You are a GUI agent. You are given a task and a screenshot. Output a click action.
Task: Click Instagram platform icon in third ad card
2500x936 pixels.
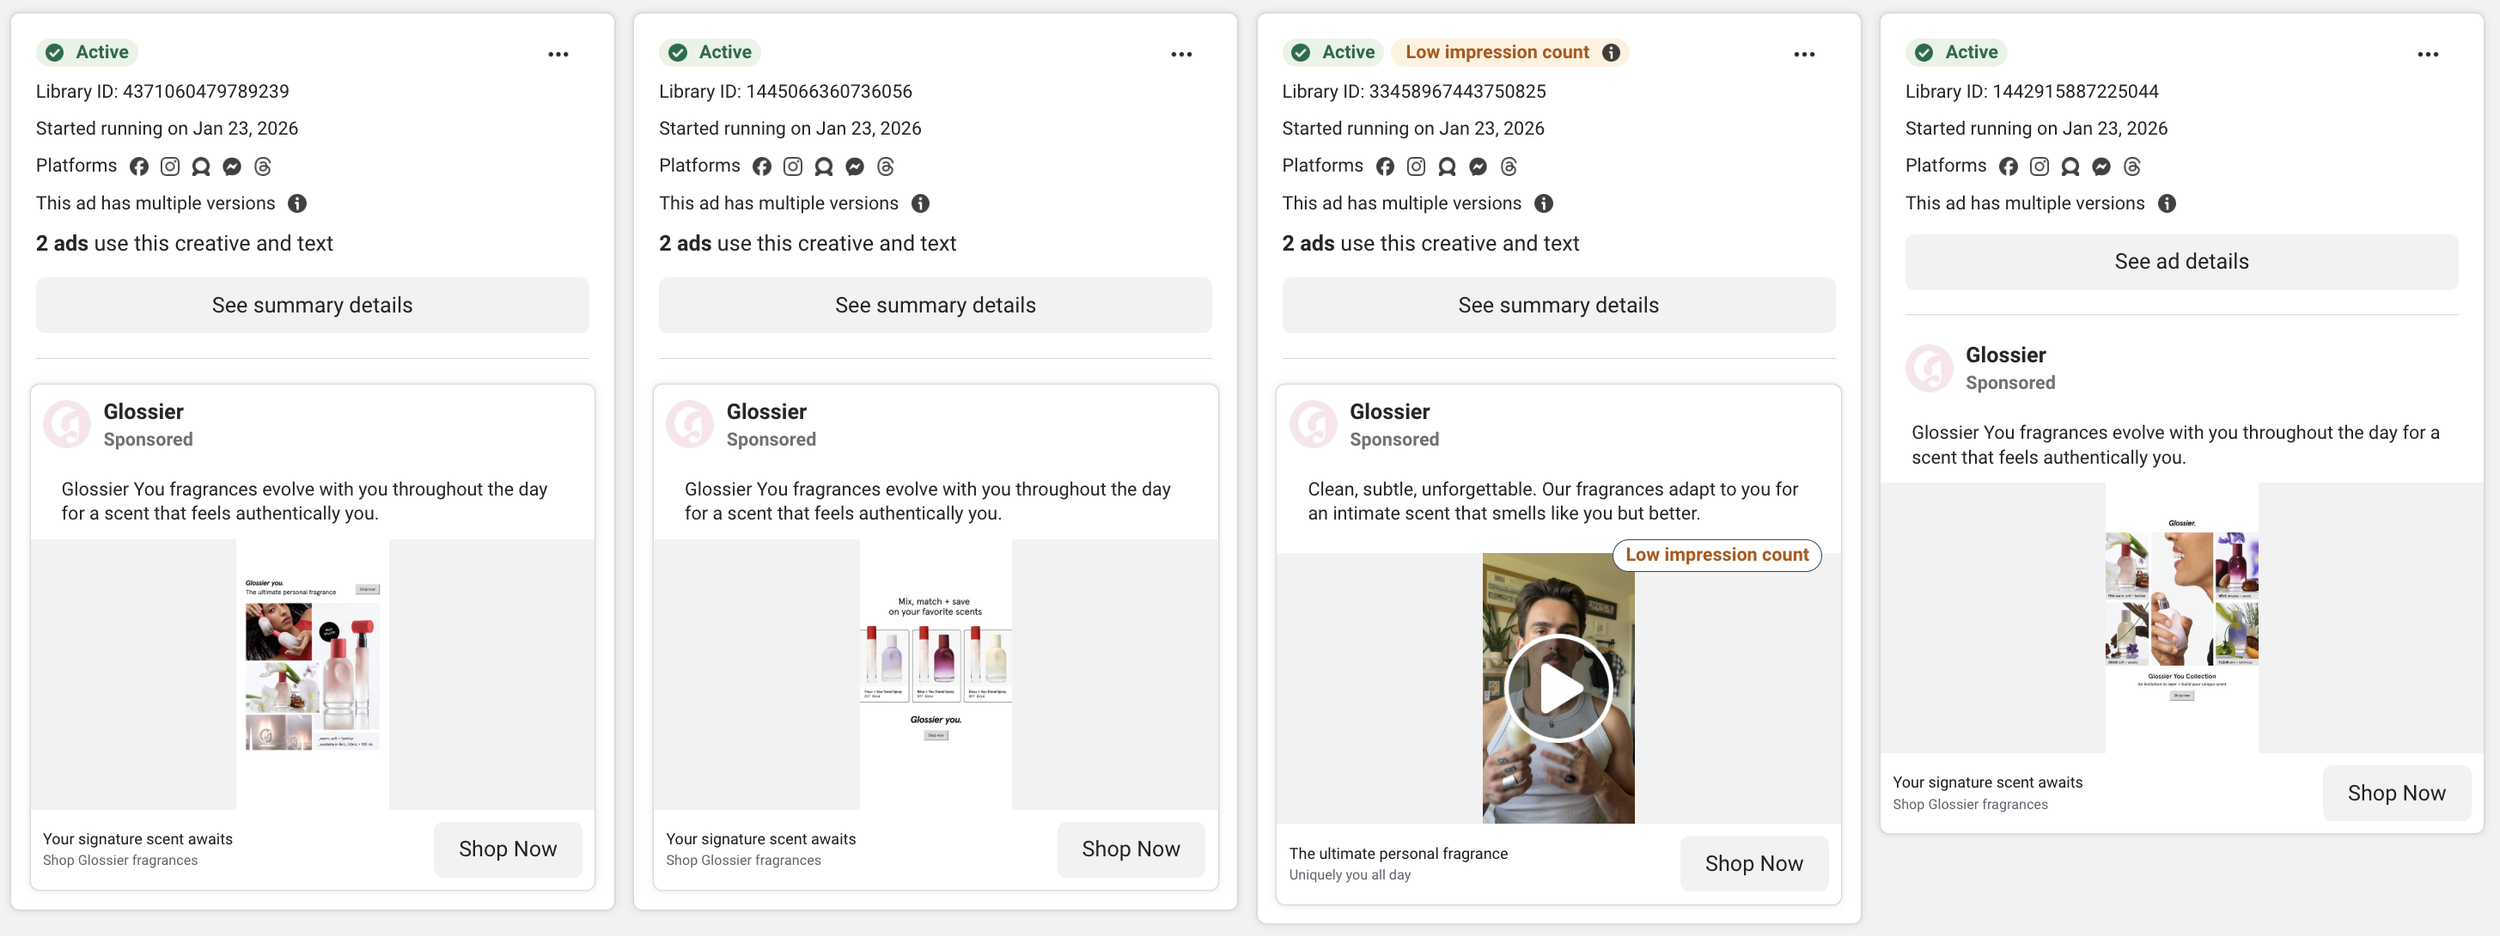tap(1416, 166)
